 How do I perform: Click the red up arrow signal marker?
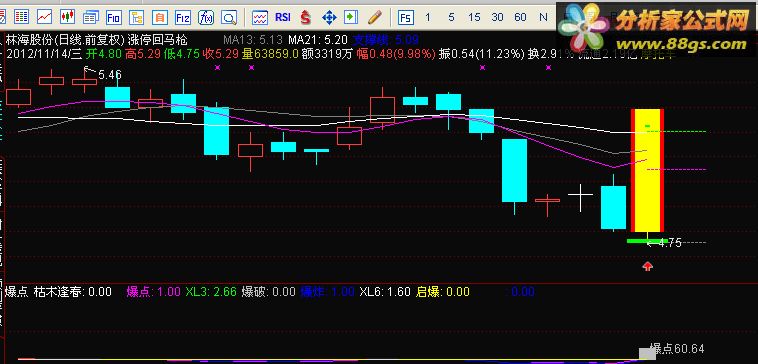point(647,266)
